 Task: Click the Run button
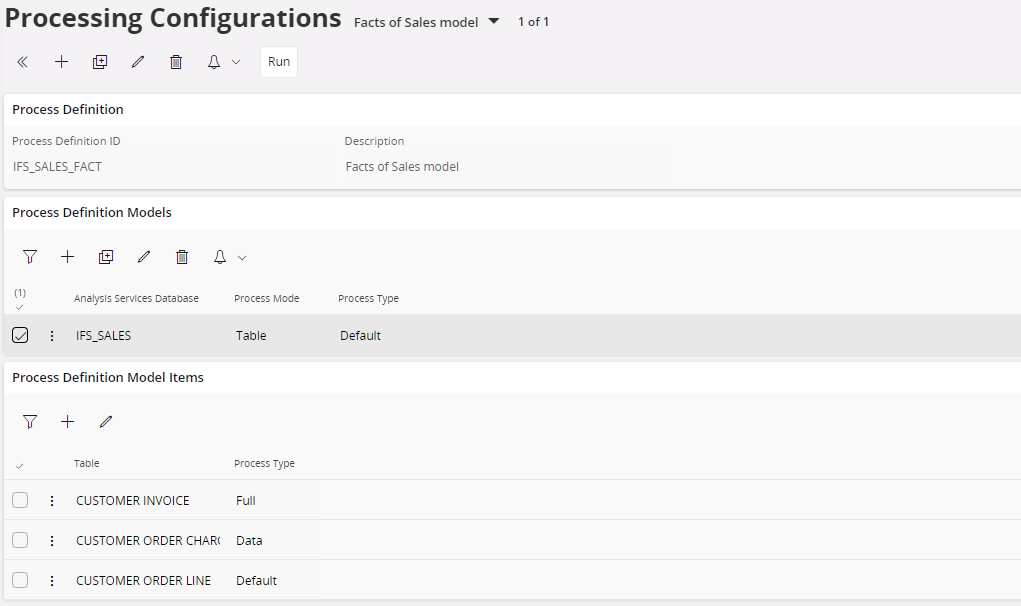[x=278, y=61]
